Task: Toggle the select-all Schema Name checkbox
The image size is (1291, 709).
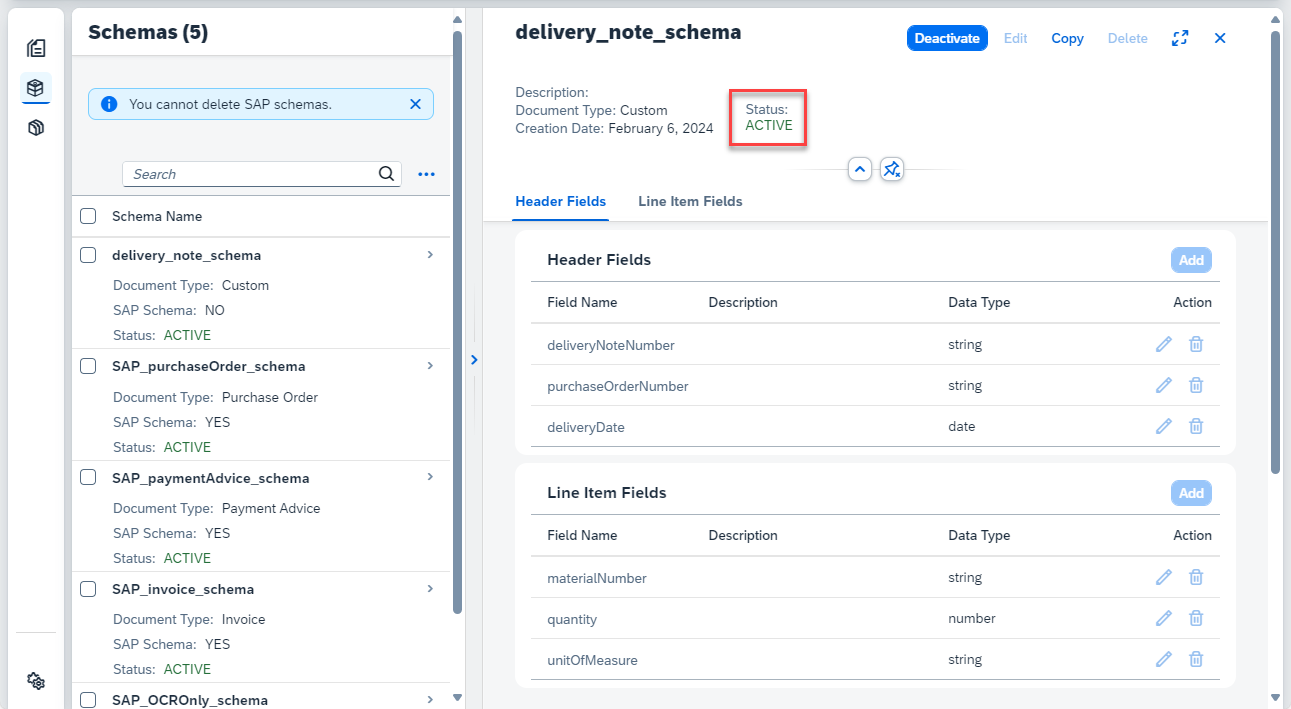Action: click(x=88, y=216)
